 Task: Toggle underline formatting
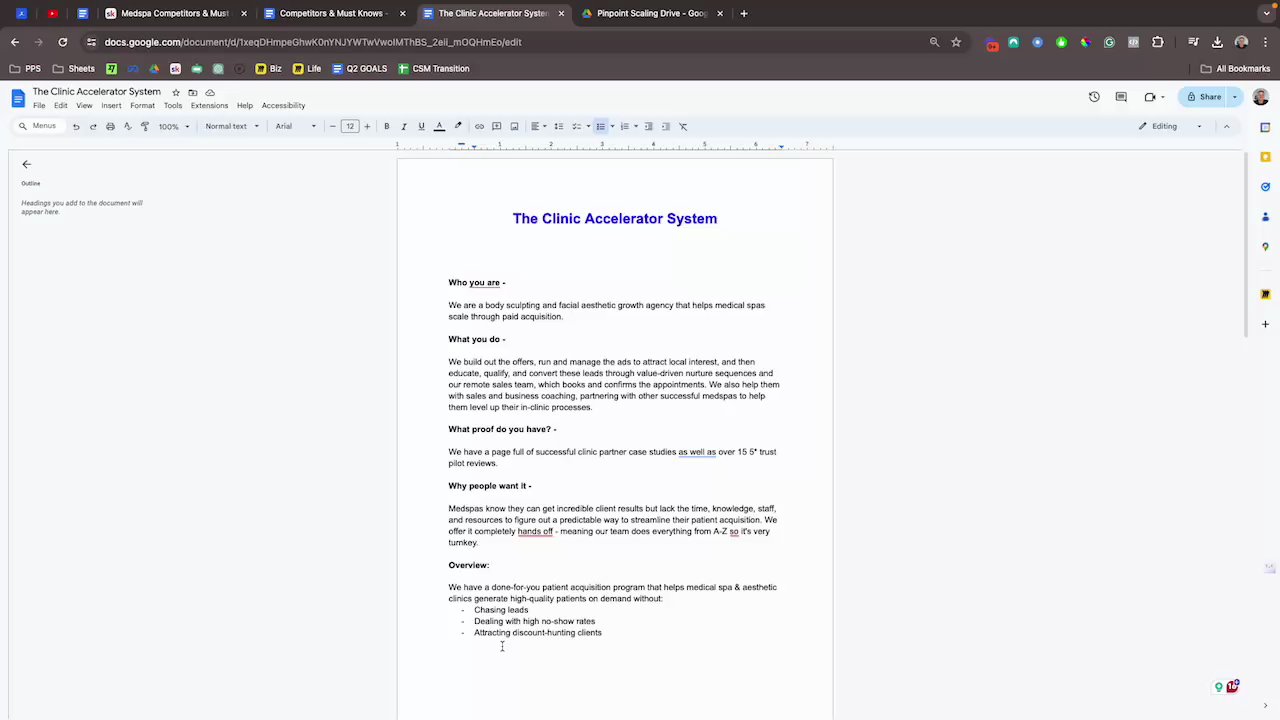click(421, 126)
